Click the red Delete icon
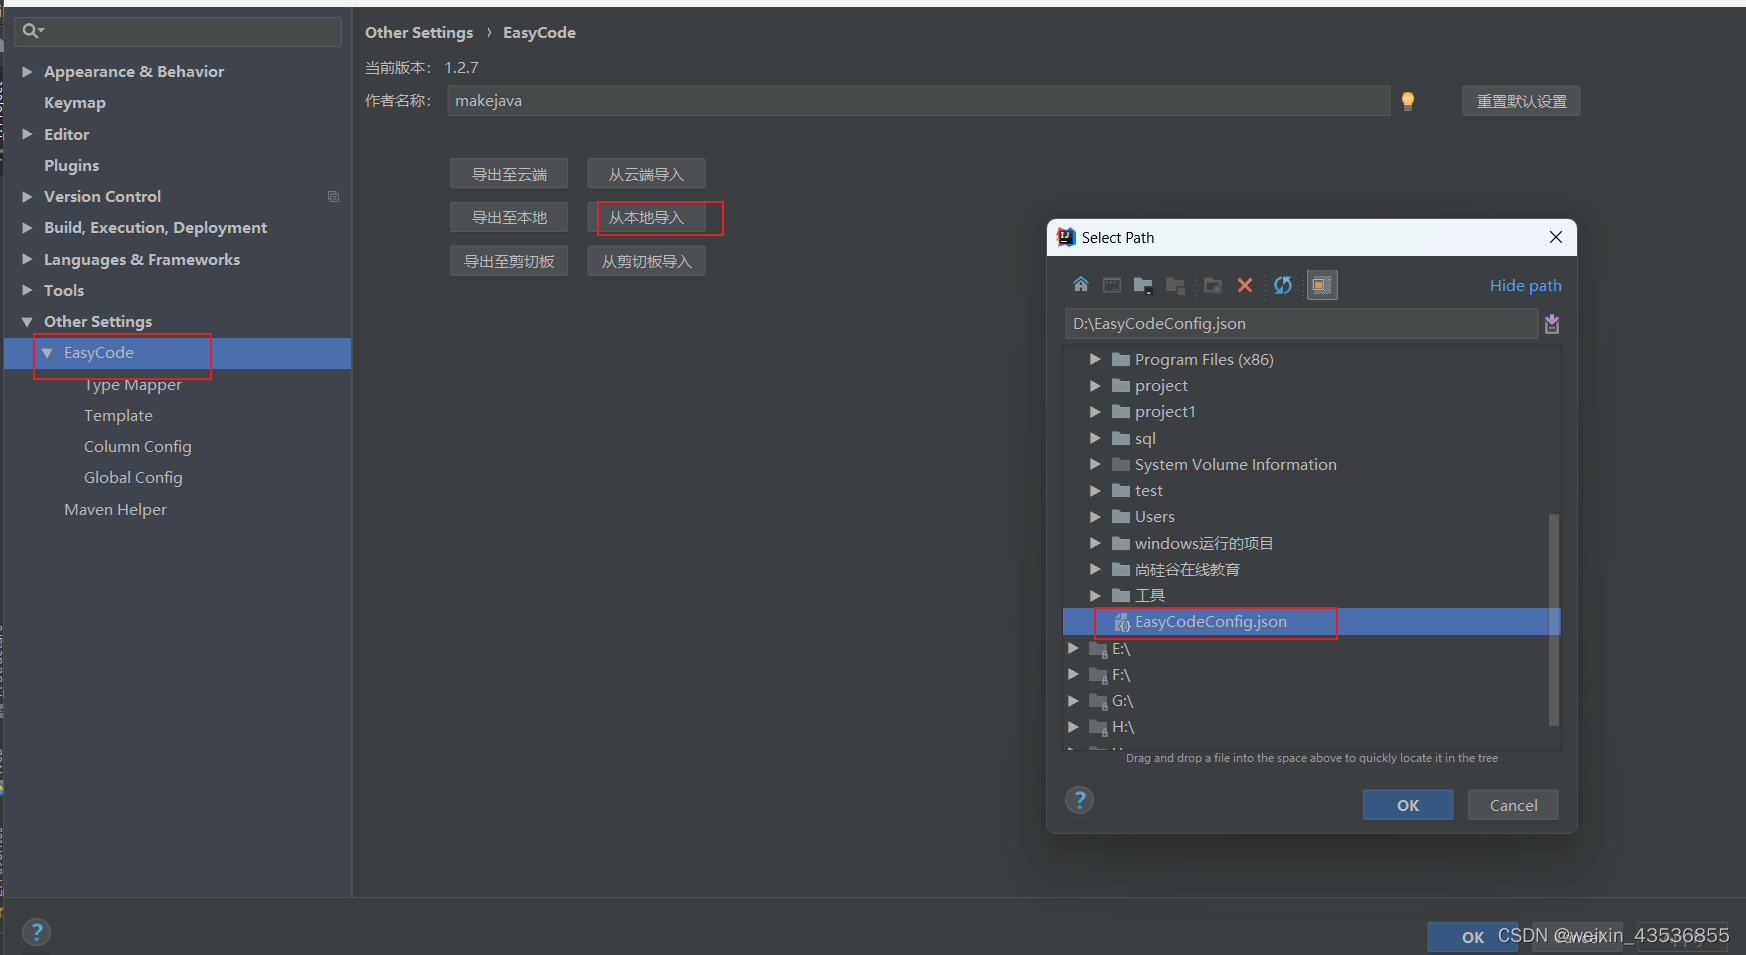 [1245, 285]
